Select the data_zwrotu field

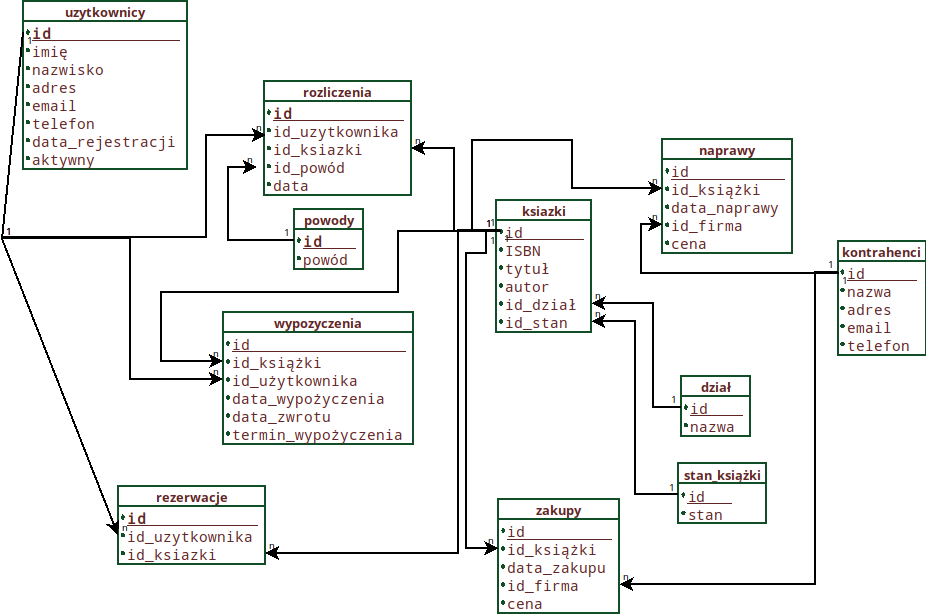(281, 417)
